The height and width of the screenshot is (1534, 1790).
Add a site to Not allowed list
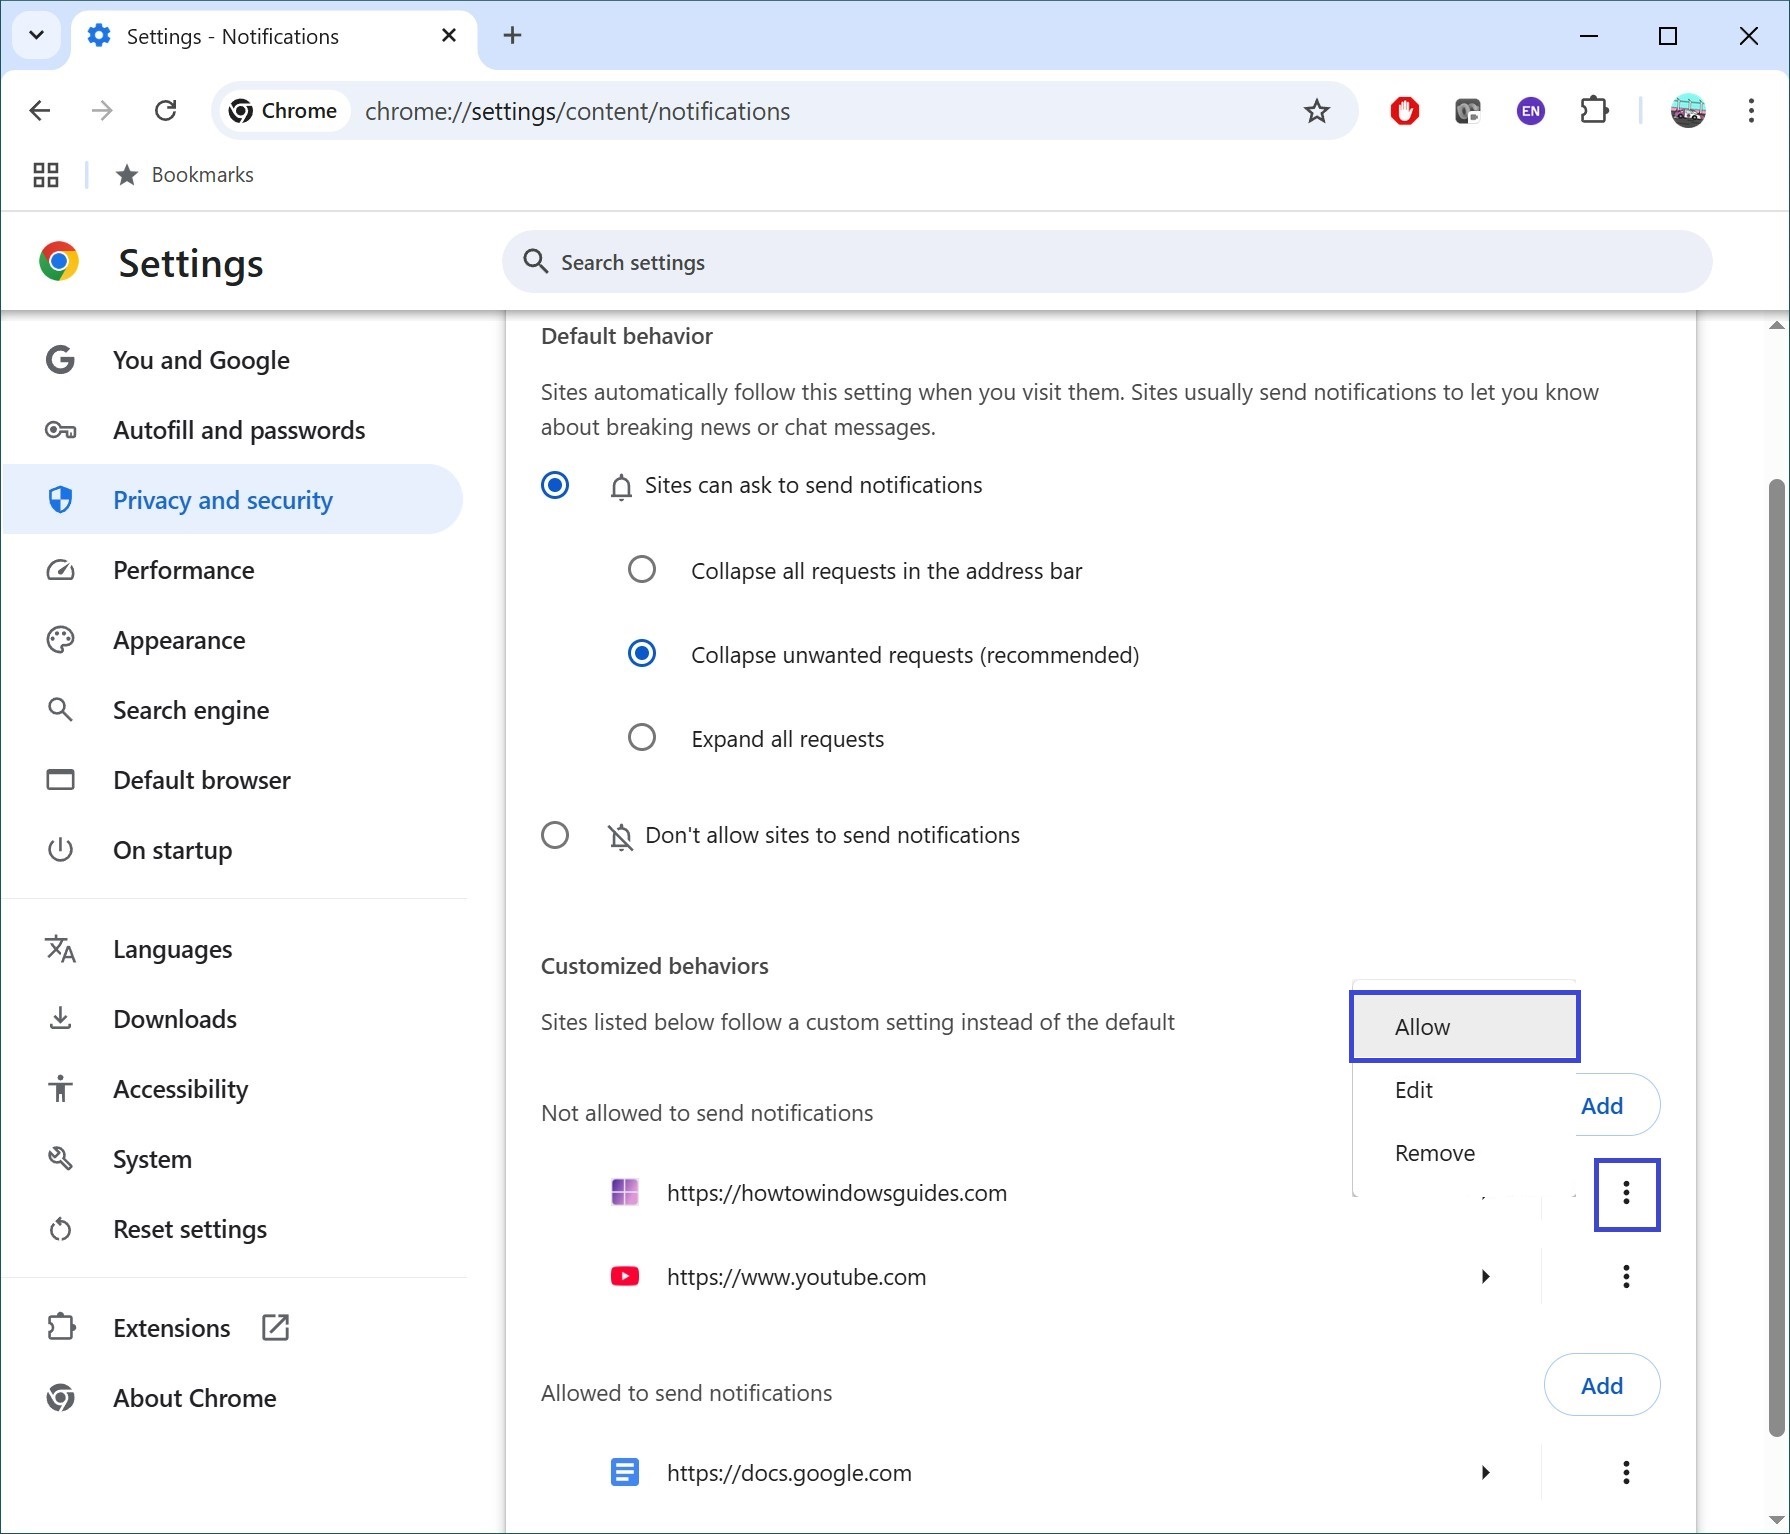1617,1105
